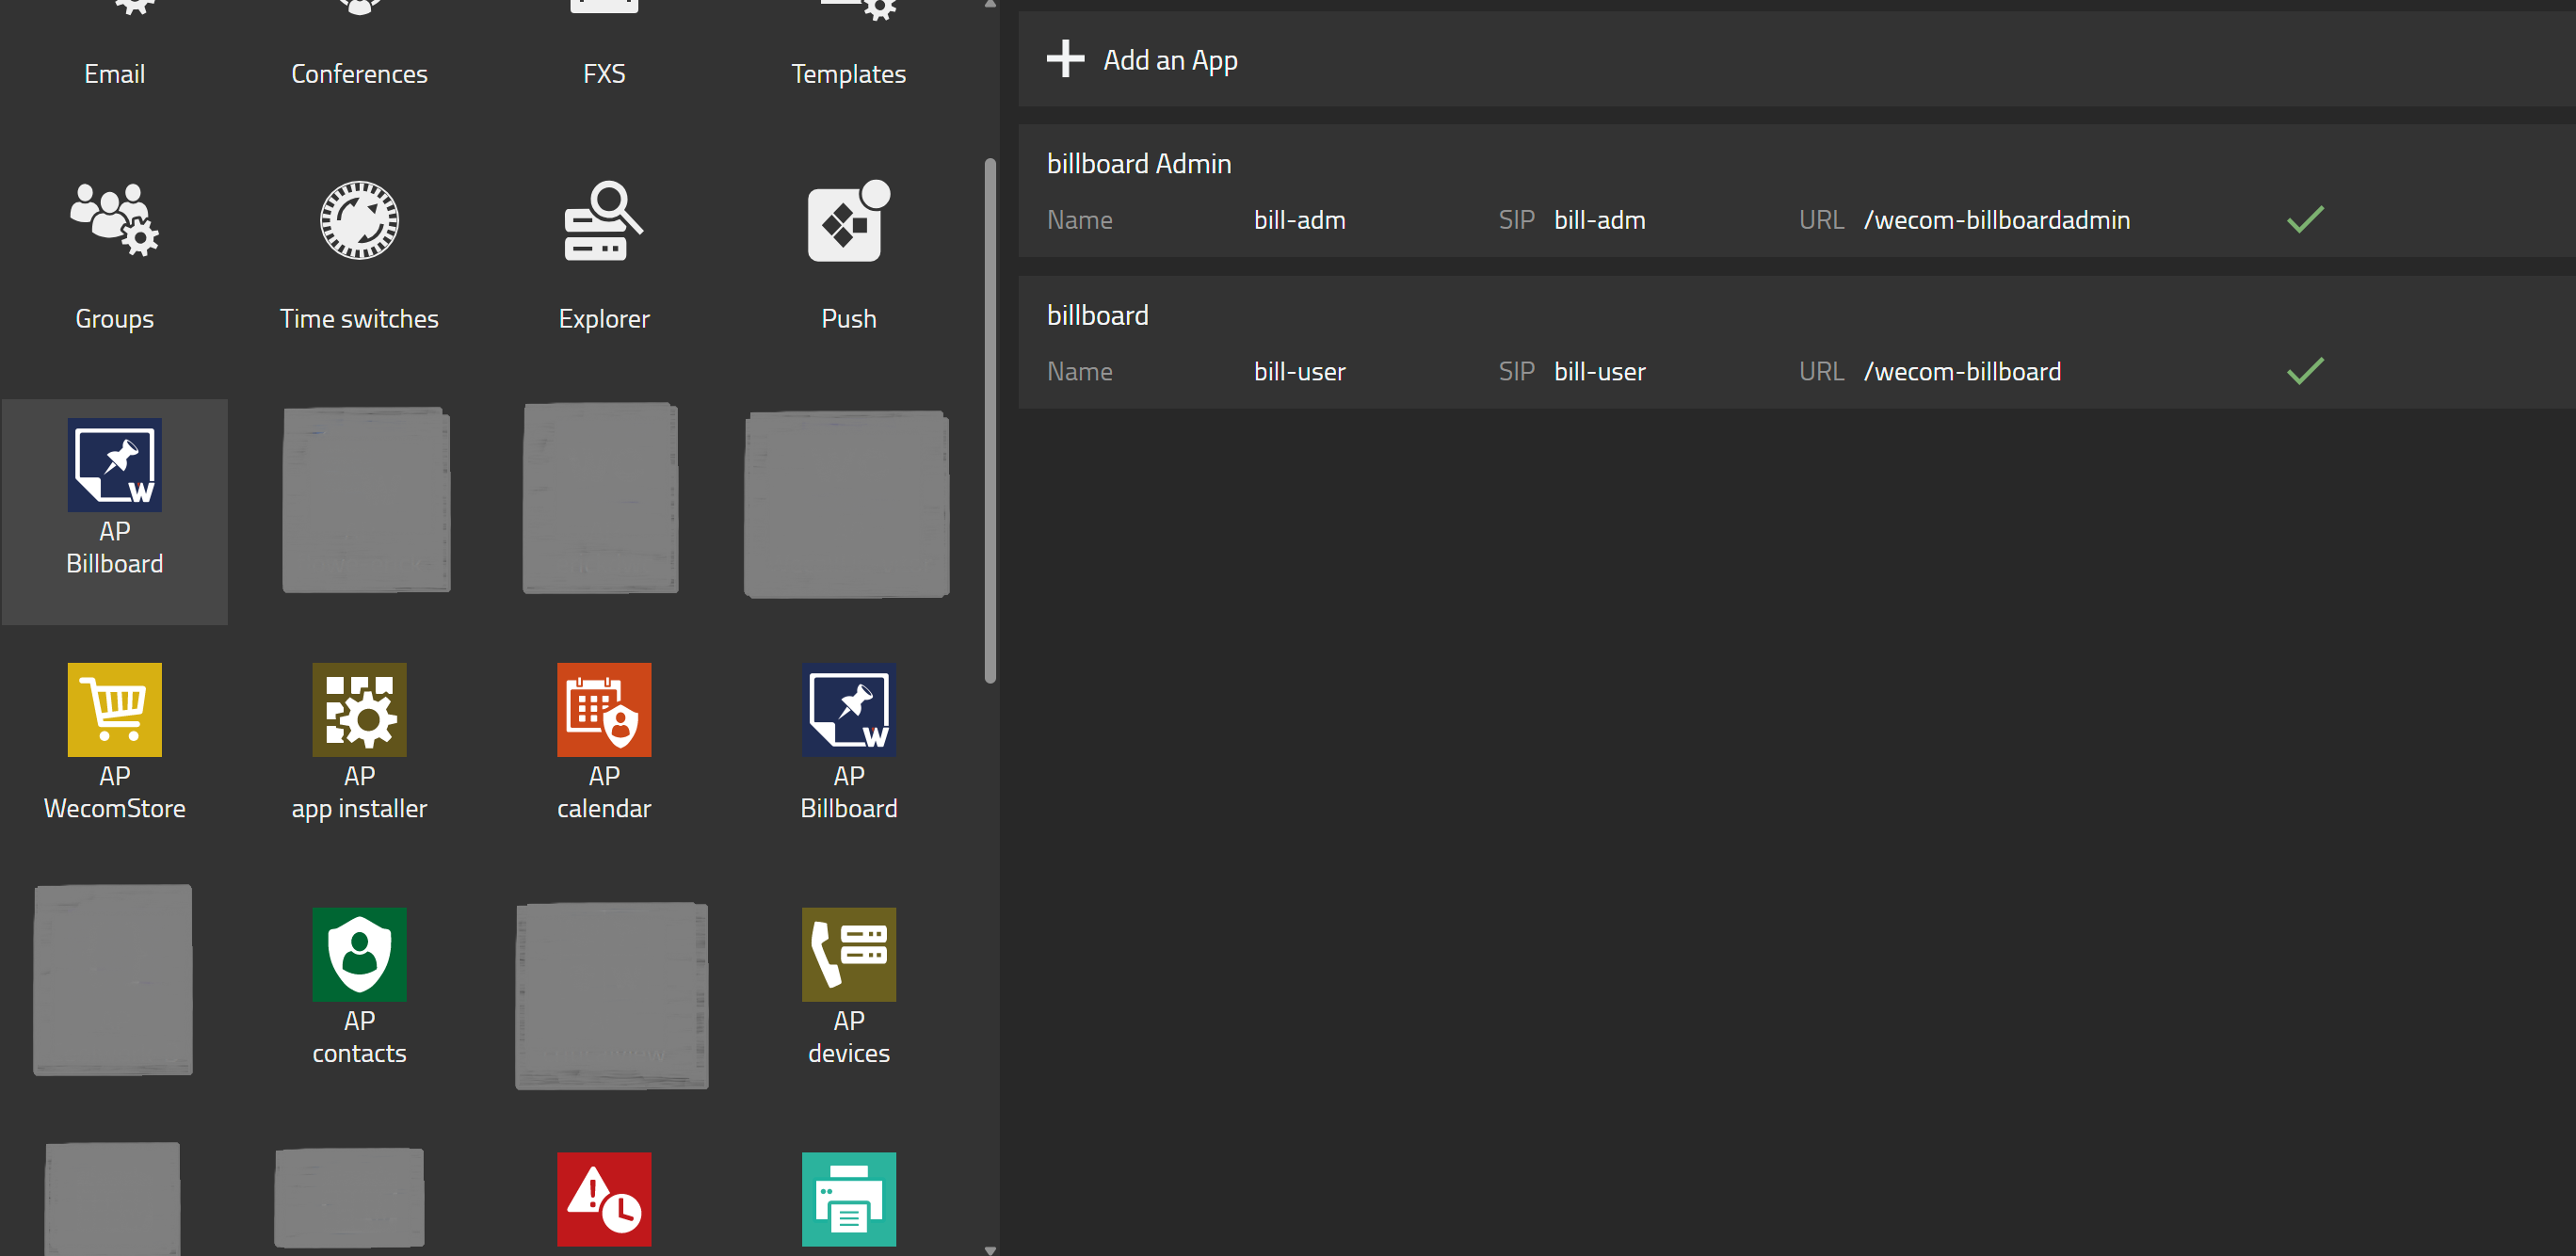Click green checkmark on billboard row

[2304, 371]
